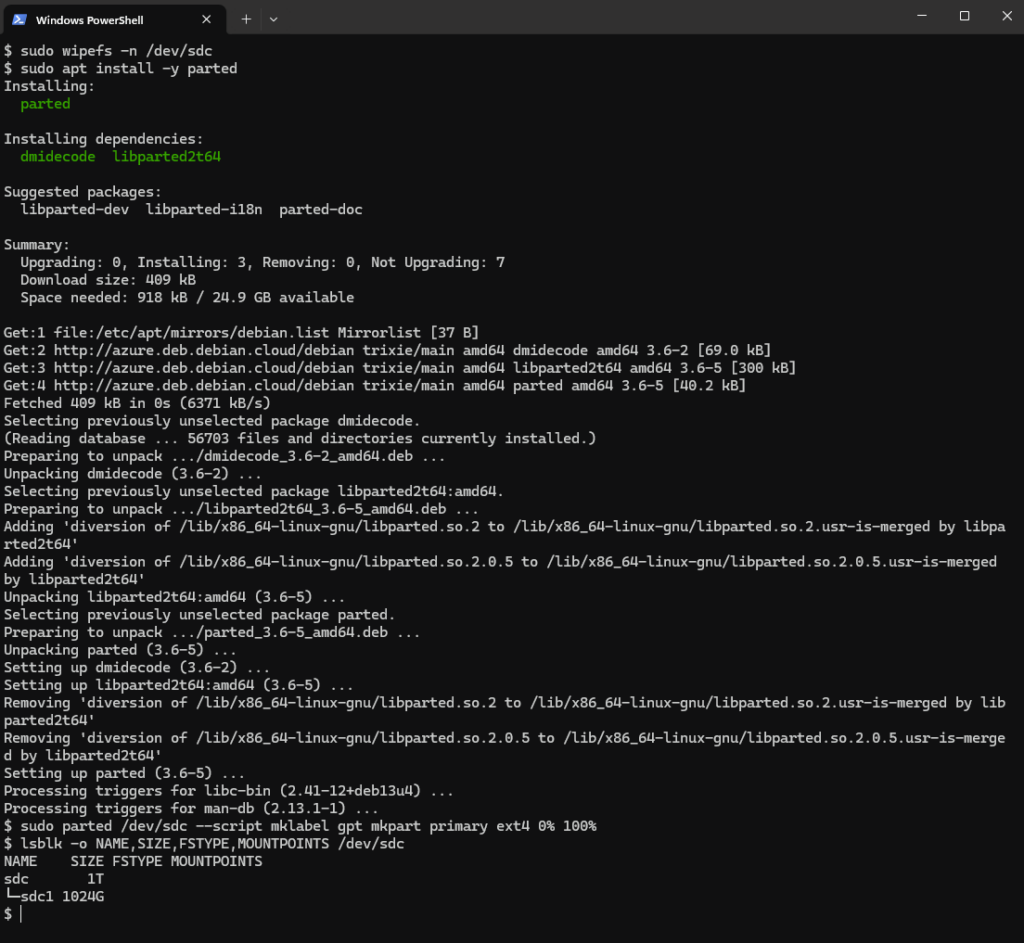Click the 'sdc 1T' row
Viewport: 1024px width, 943px height.
[x=54, y=880]
